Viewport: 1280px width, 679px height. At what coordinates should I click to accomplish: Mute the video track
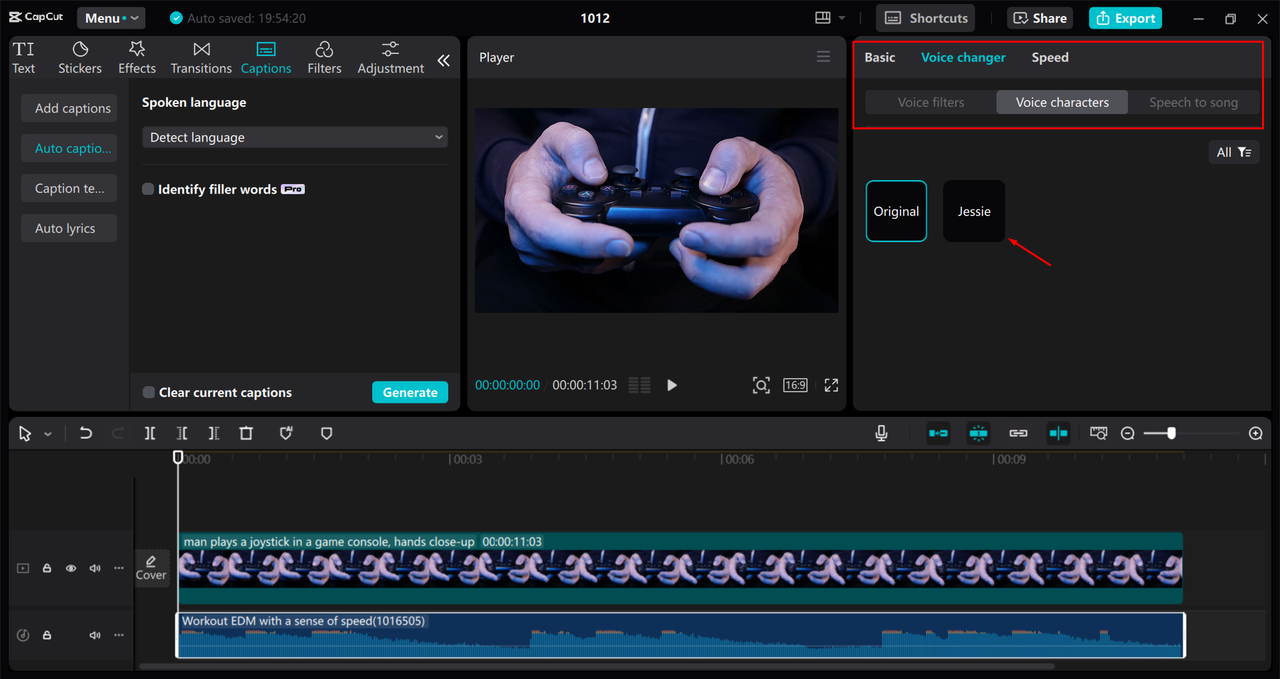tap(95, 568)
